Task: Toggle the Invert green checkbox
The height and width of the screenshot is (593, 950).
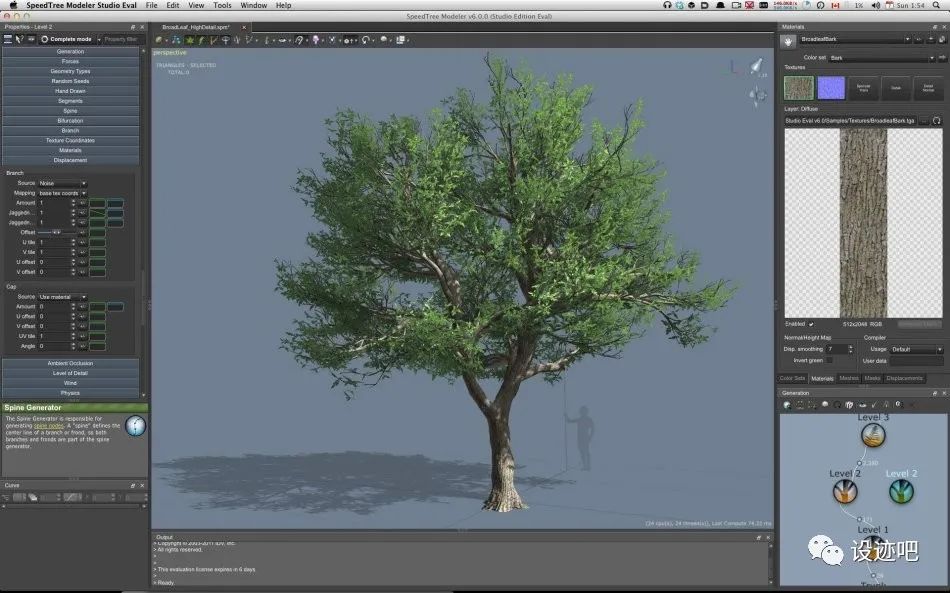Action: point(828,360)
